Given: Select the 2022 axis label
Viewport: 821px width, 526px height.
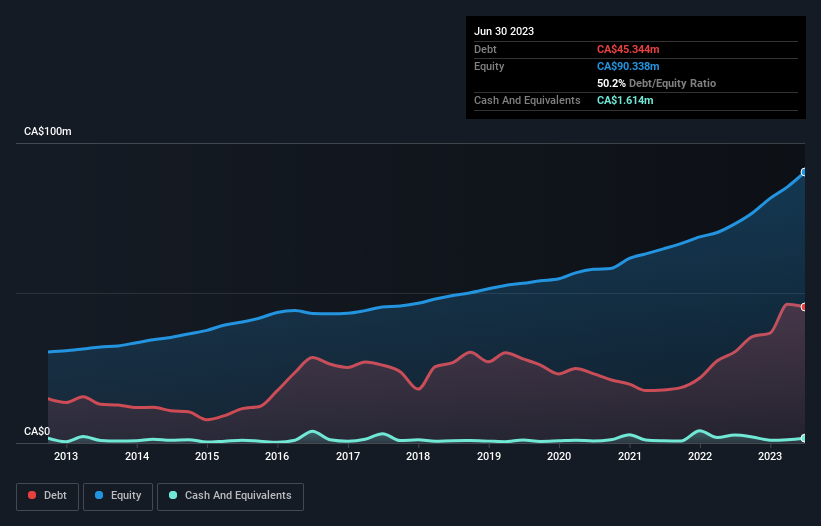Looking at the screenshot, I should (700, 456).
